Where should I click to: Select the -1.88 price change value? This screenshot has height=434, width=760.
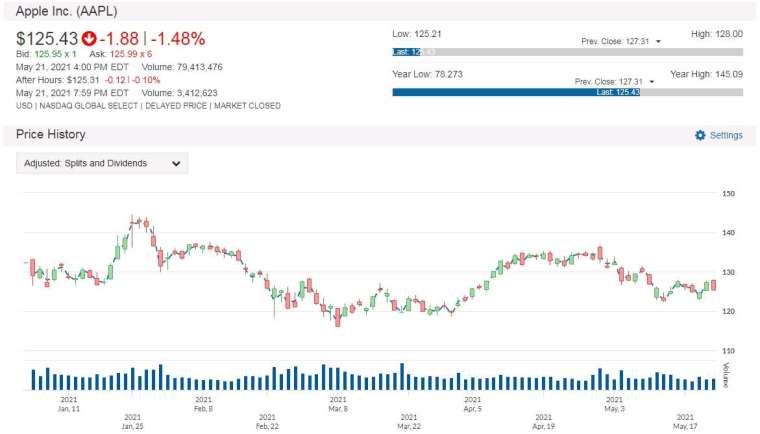(x=119, y=39)
